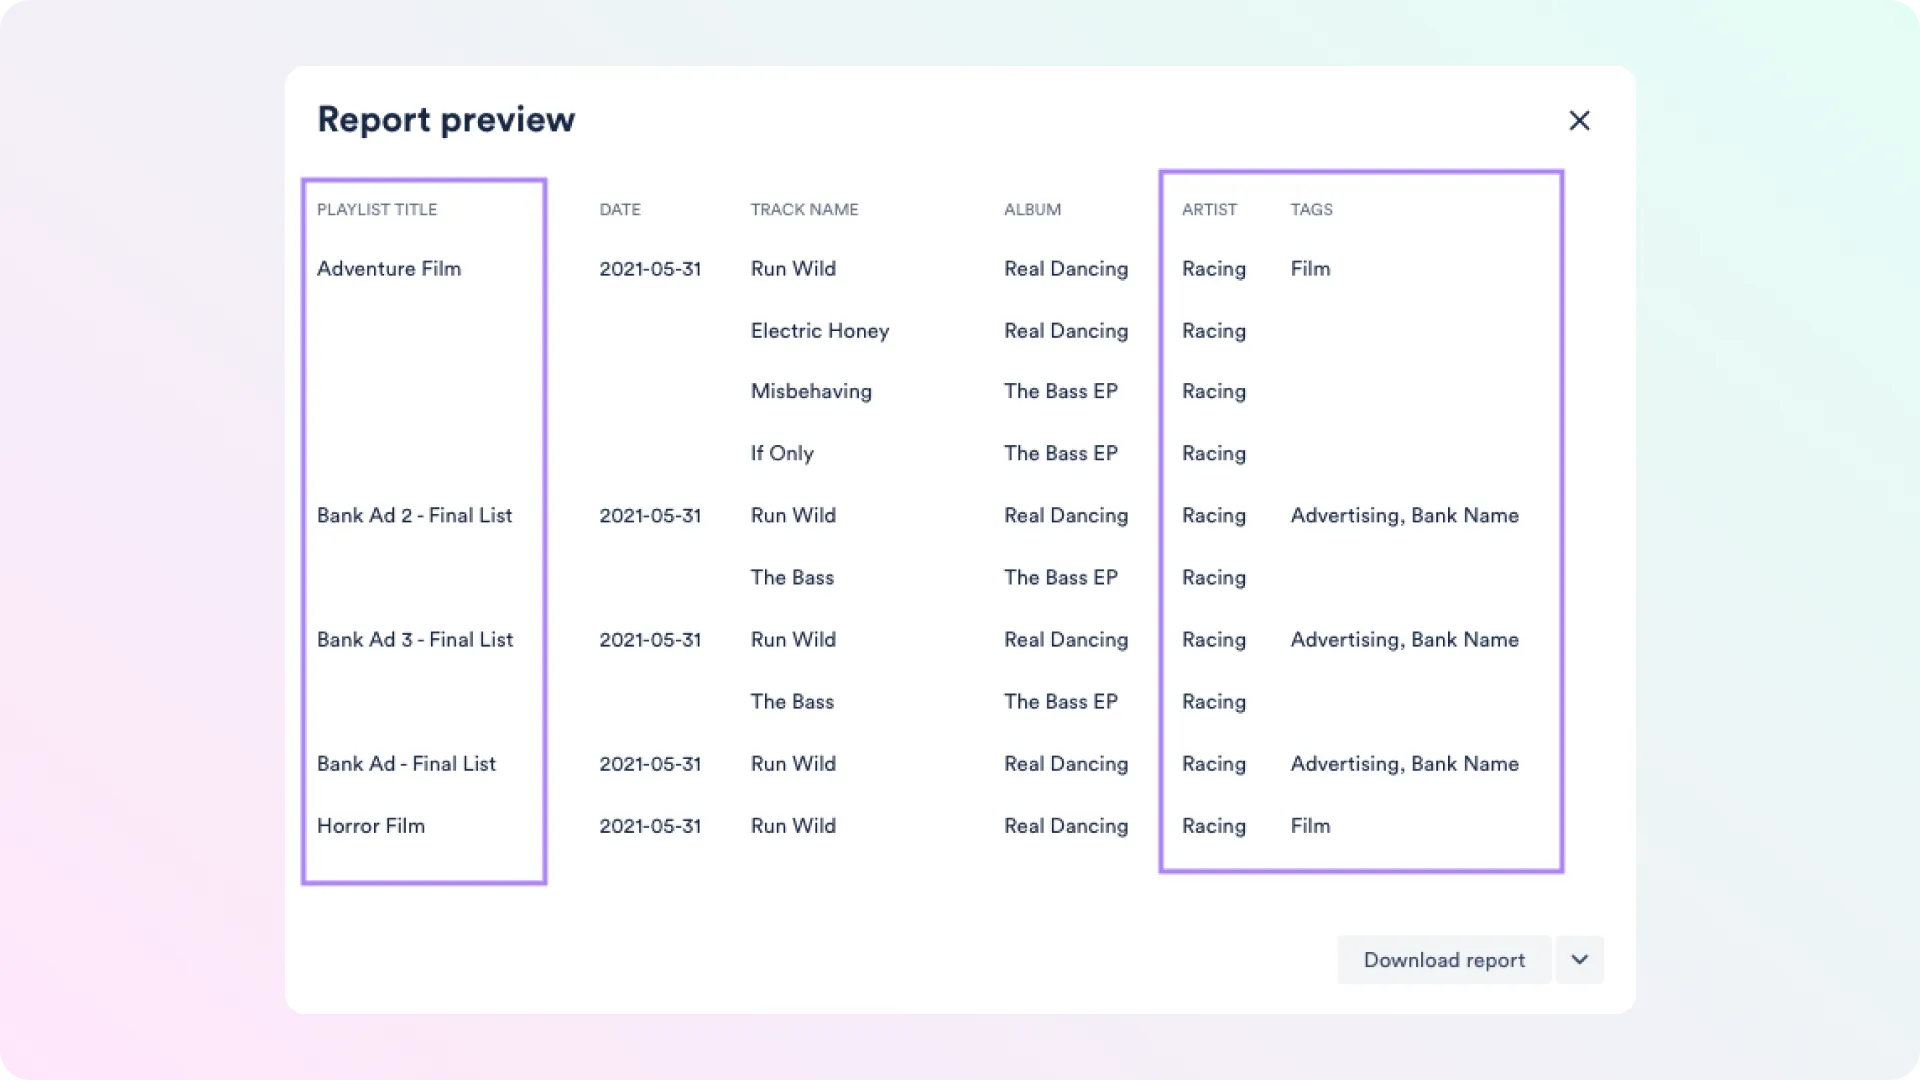Image resolution: width=1920 pixels, height=1080 pixels.
Task: Click the Advertising, Bank Name tag entry
Action: point(1404,515)
